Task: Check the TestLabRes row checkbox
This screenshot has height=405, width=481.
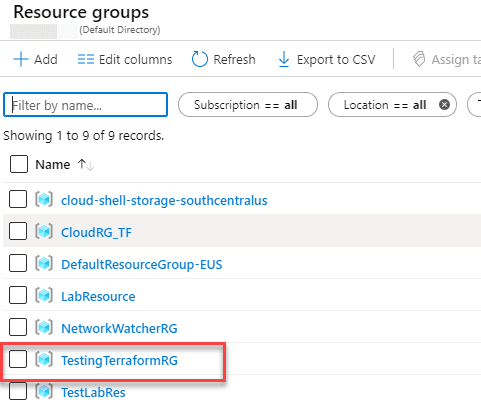Action: click(x=18, y=391)
